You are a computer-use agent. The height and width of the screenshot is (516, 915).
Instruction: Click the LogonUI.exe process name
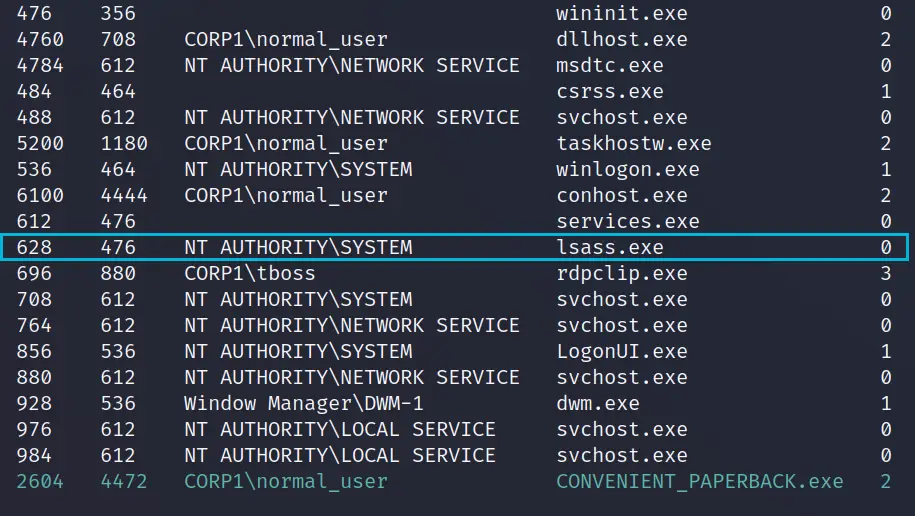pos(621,351)
